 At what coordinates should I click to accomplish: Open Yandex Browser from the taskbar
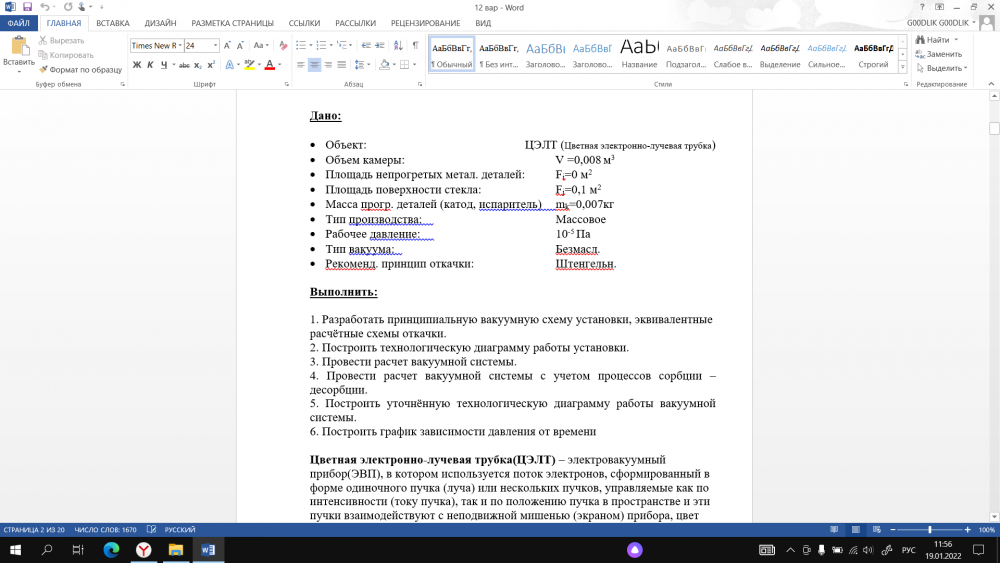pyautogui.click(x=143, y=550)
